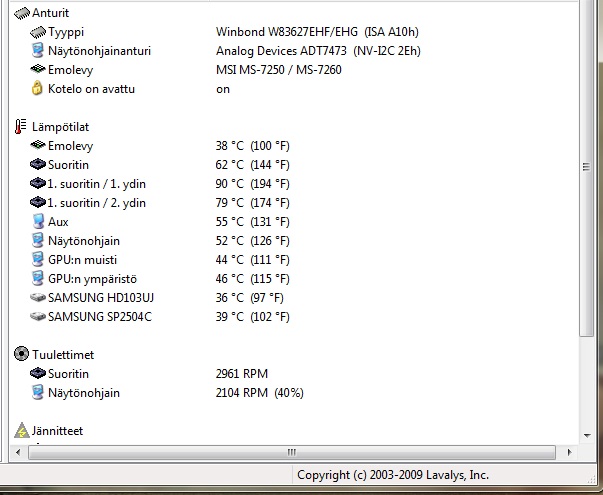Click the Jännitteet warning lightning icon

tap(22, 430)
